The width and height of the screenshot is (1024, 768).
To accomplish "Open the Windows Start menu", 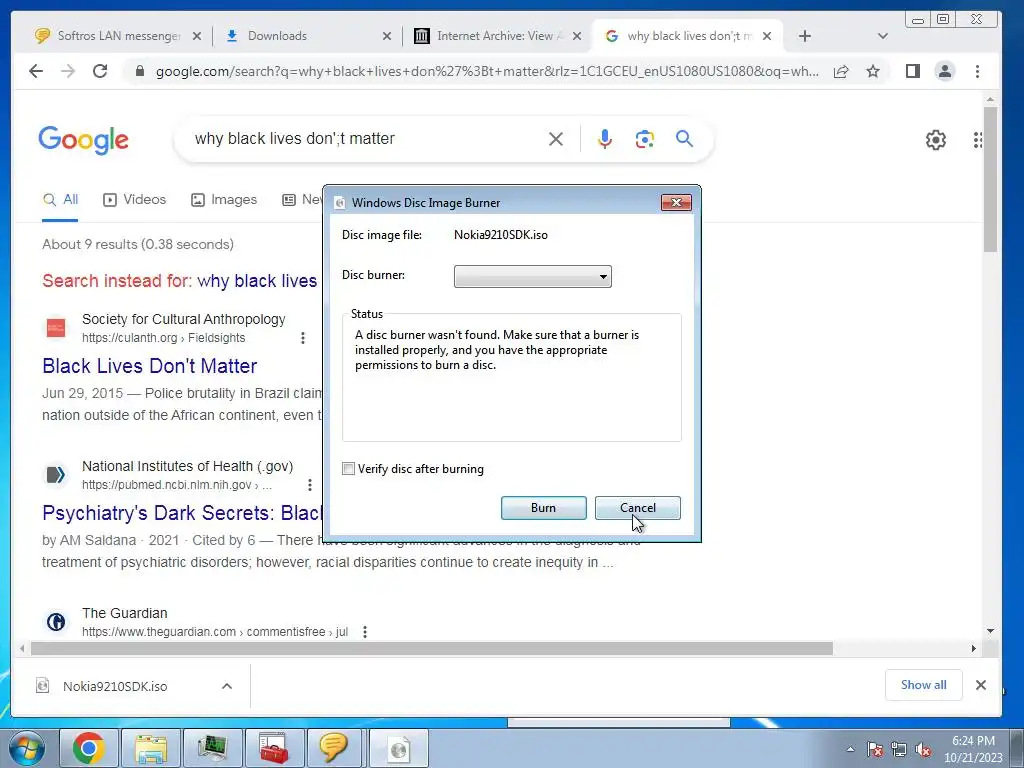I will pyautogui.click(x=26, y=748).
